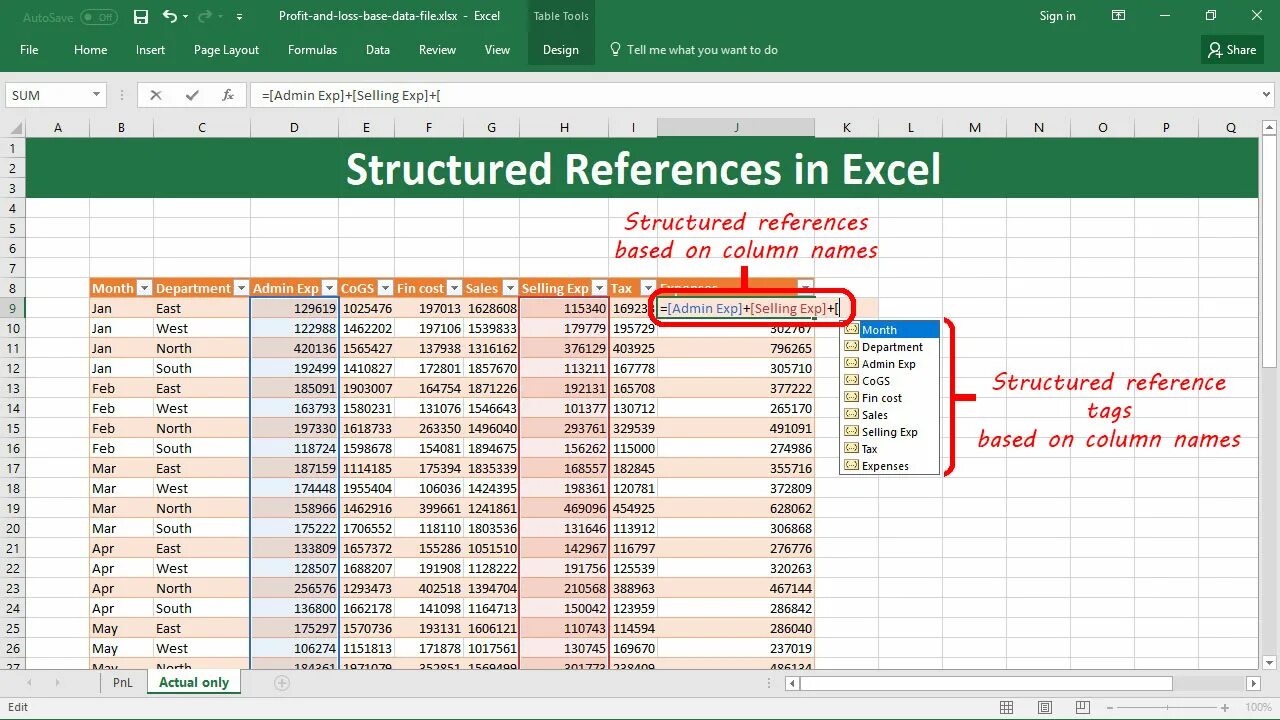This screenshot has width=1280, height=720.
Task: Click cell with value 796265
Action: coord(736,348)
